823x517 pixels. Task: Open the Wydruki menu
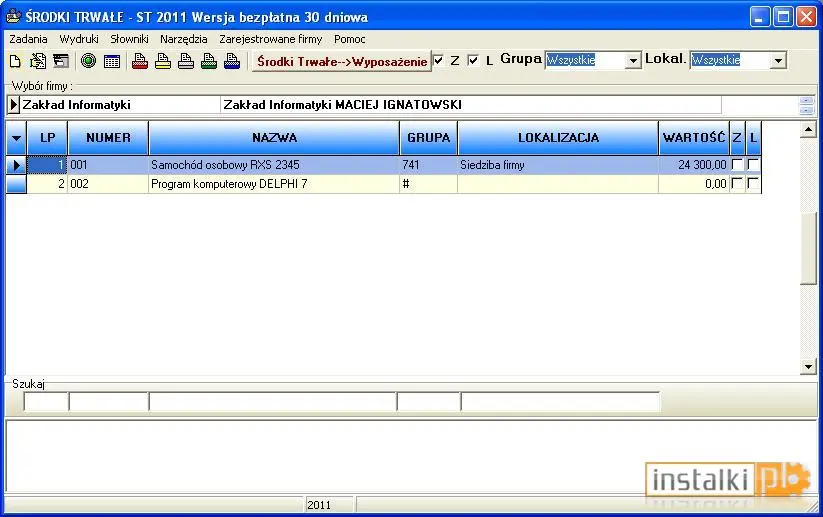pos(79,39)
